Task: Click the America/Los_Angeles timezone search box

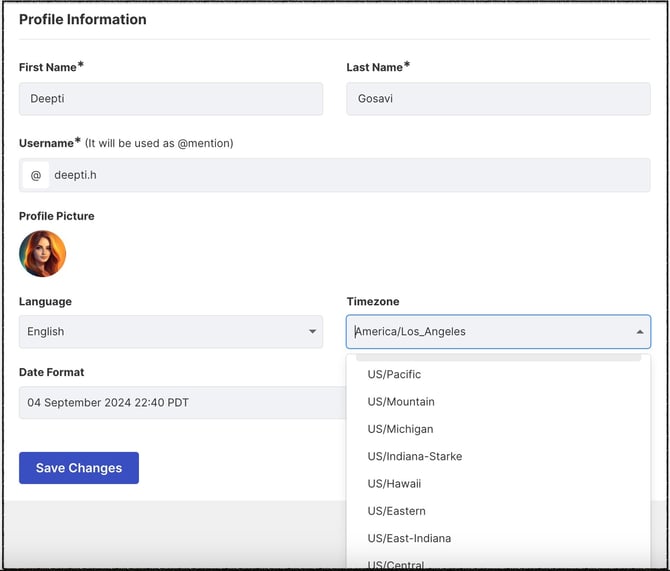Action: click(491, 332)
